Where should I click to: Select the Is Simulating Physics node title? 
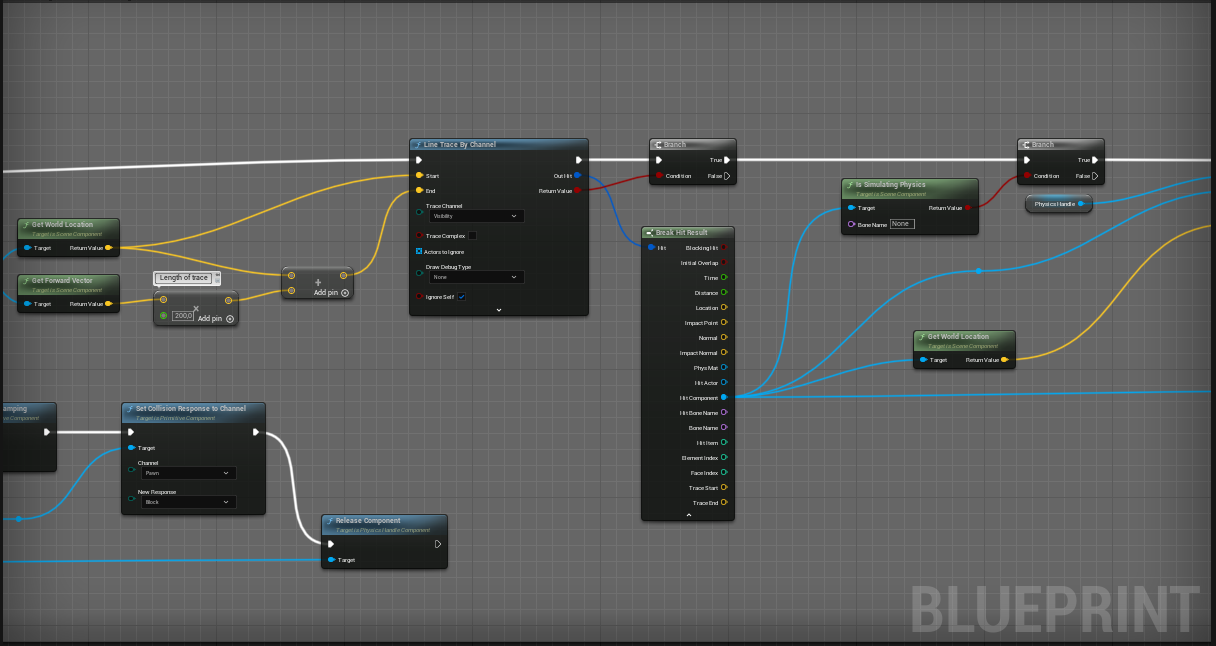point(889,184)
